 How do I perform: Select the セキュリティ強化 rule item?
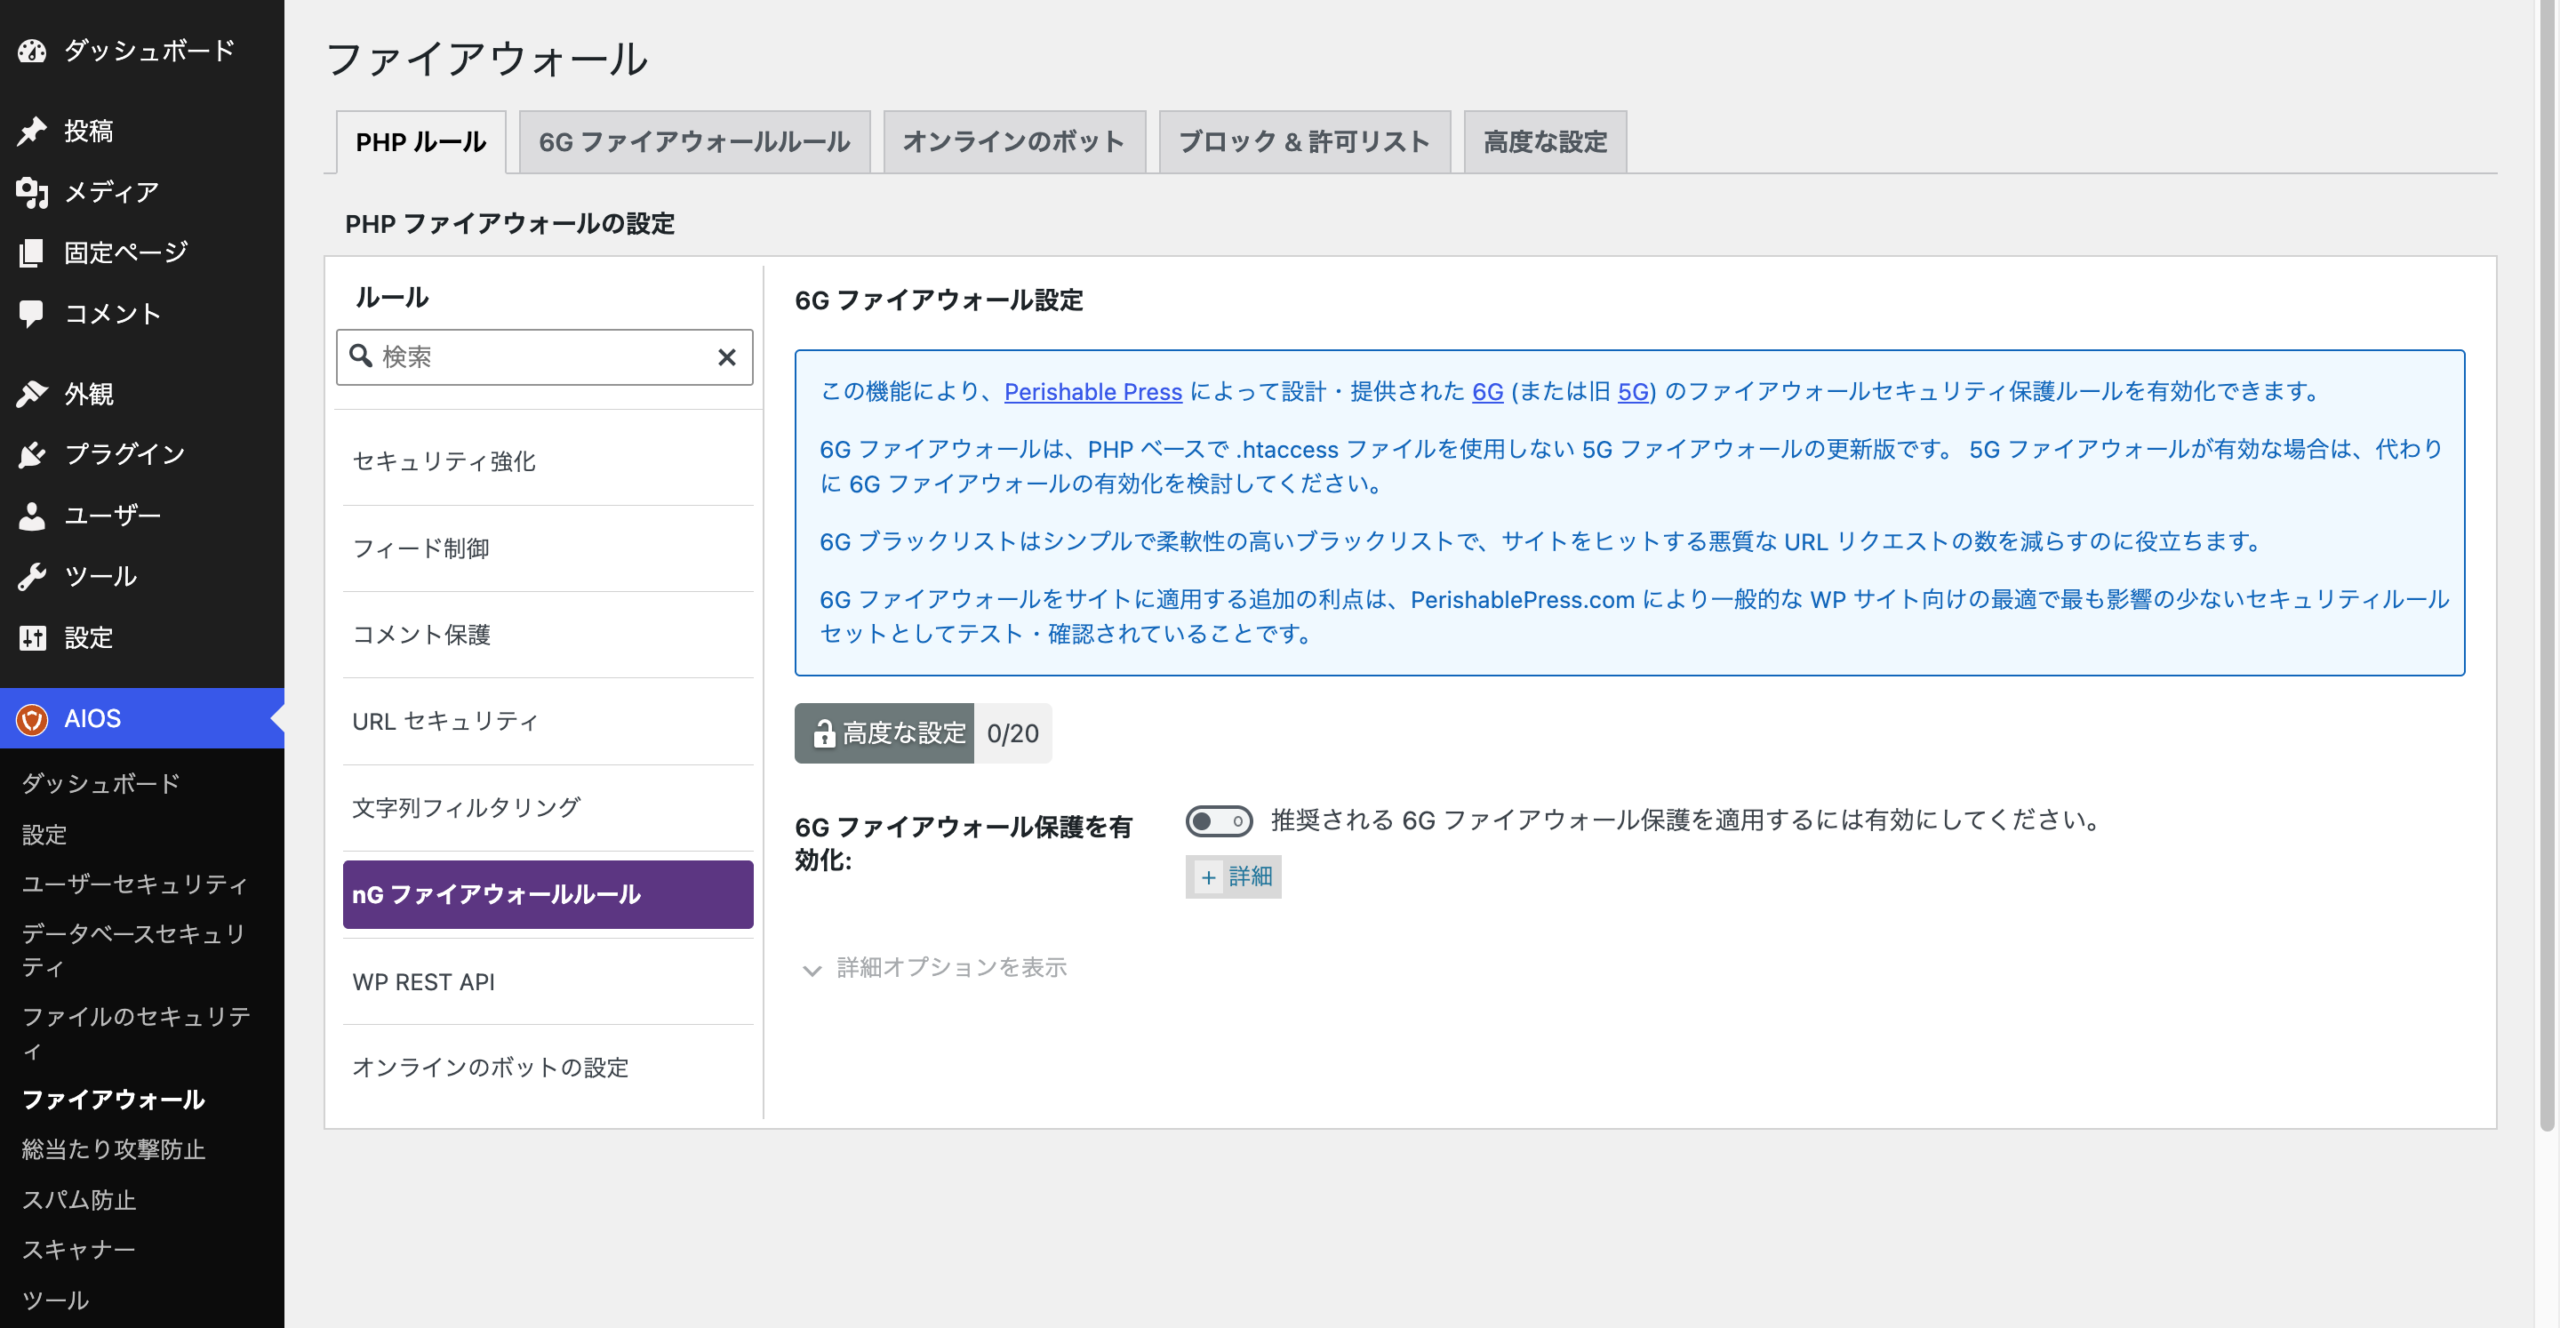click(548, 462)
